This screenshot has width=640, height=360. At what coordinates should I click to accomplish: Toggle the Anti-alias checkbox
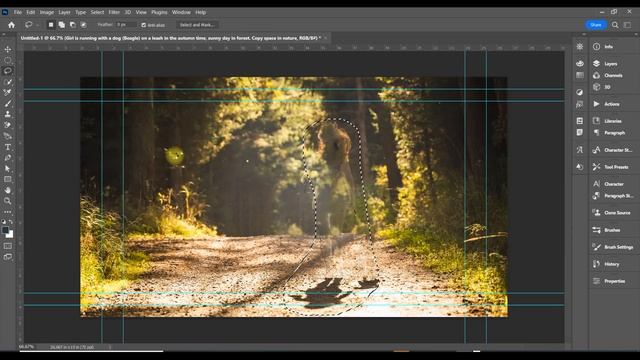(144, 25)
